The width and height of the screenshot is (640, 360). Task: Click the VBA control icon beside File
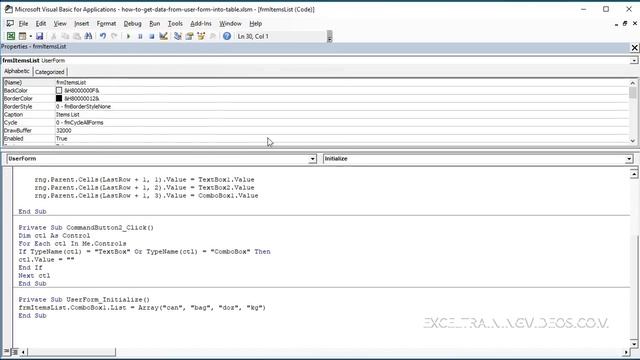(10, 24)
